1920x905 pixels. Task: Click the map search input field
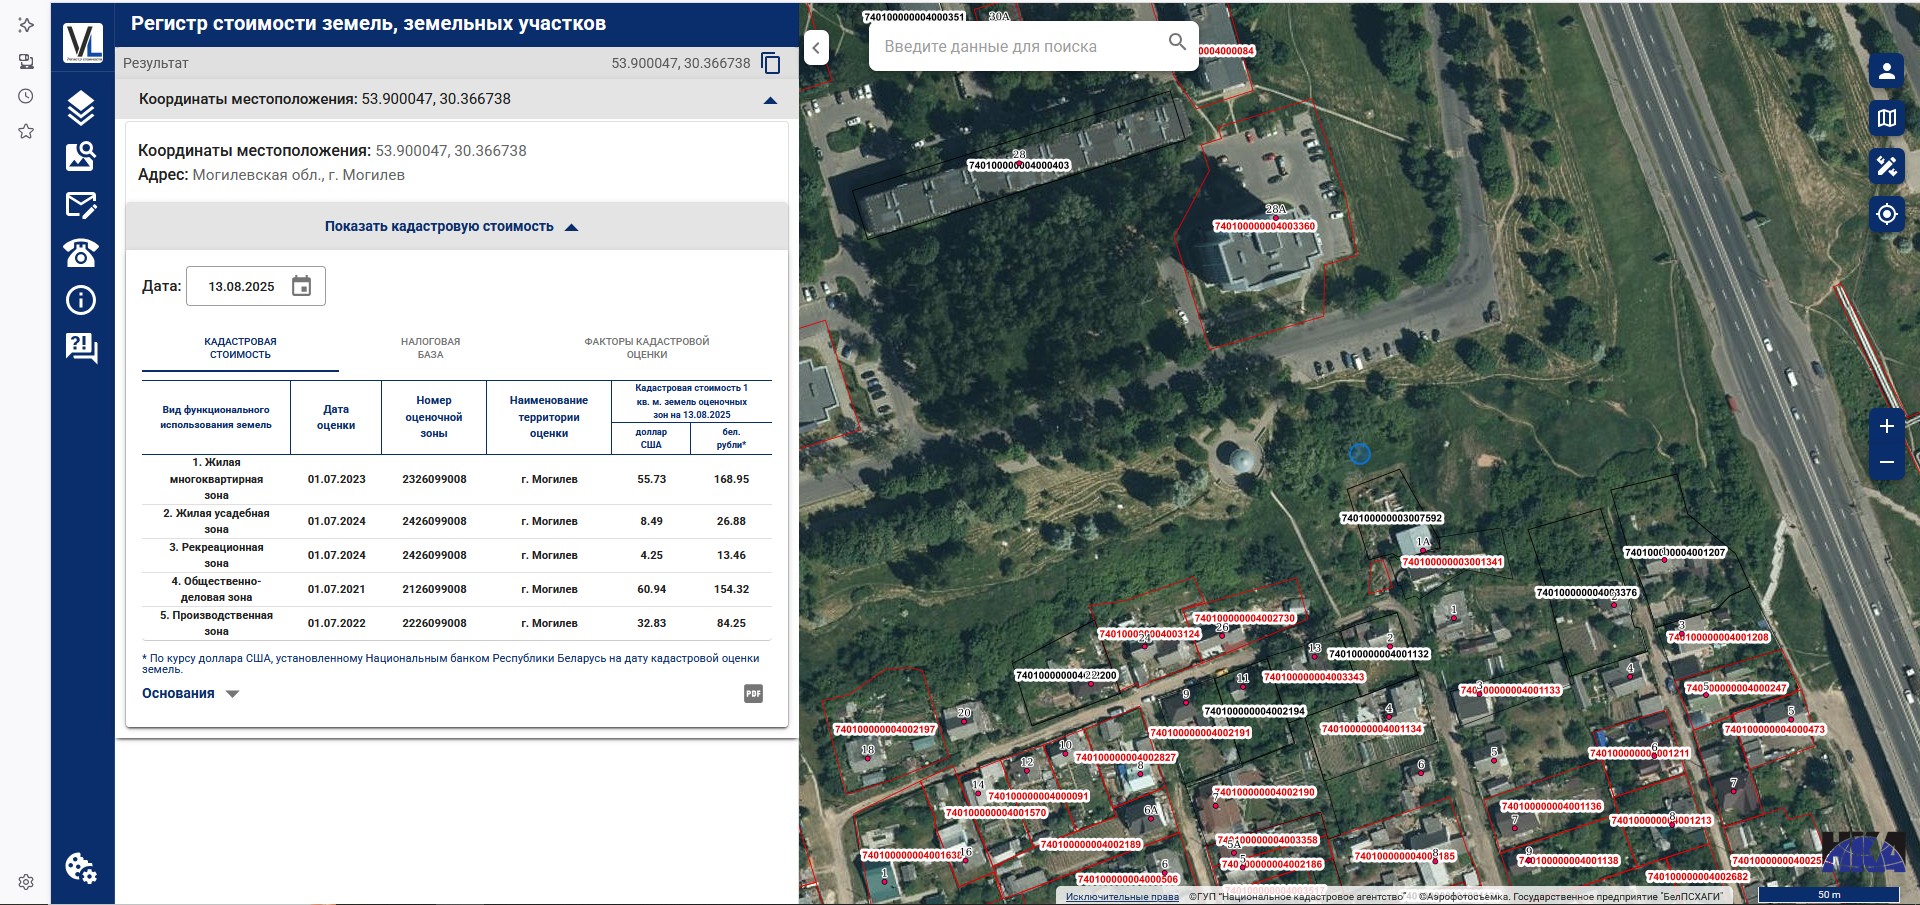pyautogui.click(x=1020, y=47)
